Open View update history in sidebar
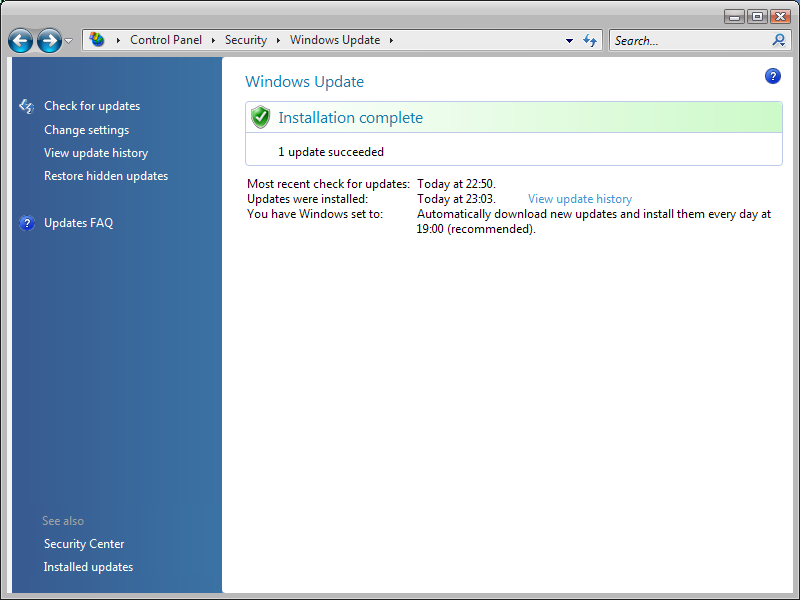The height and width of the screenshot is (600, 800). (96, 153)
